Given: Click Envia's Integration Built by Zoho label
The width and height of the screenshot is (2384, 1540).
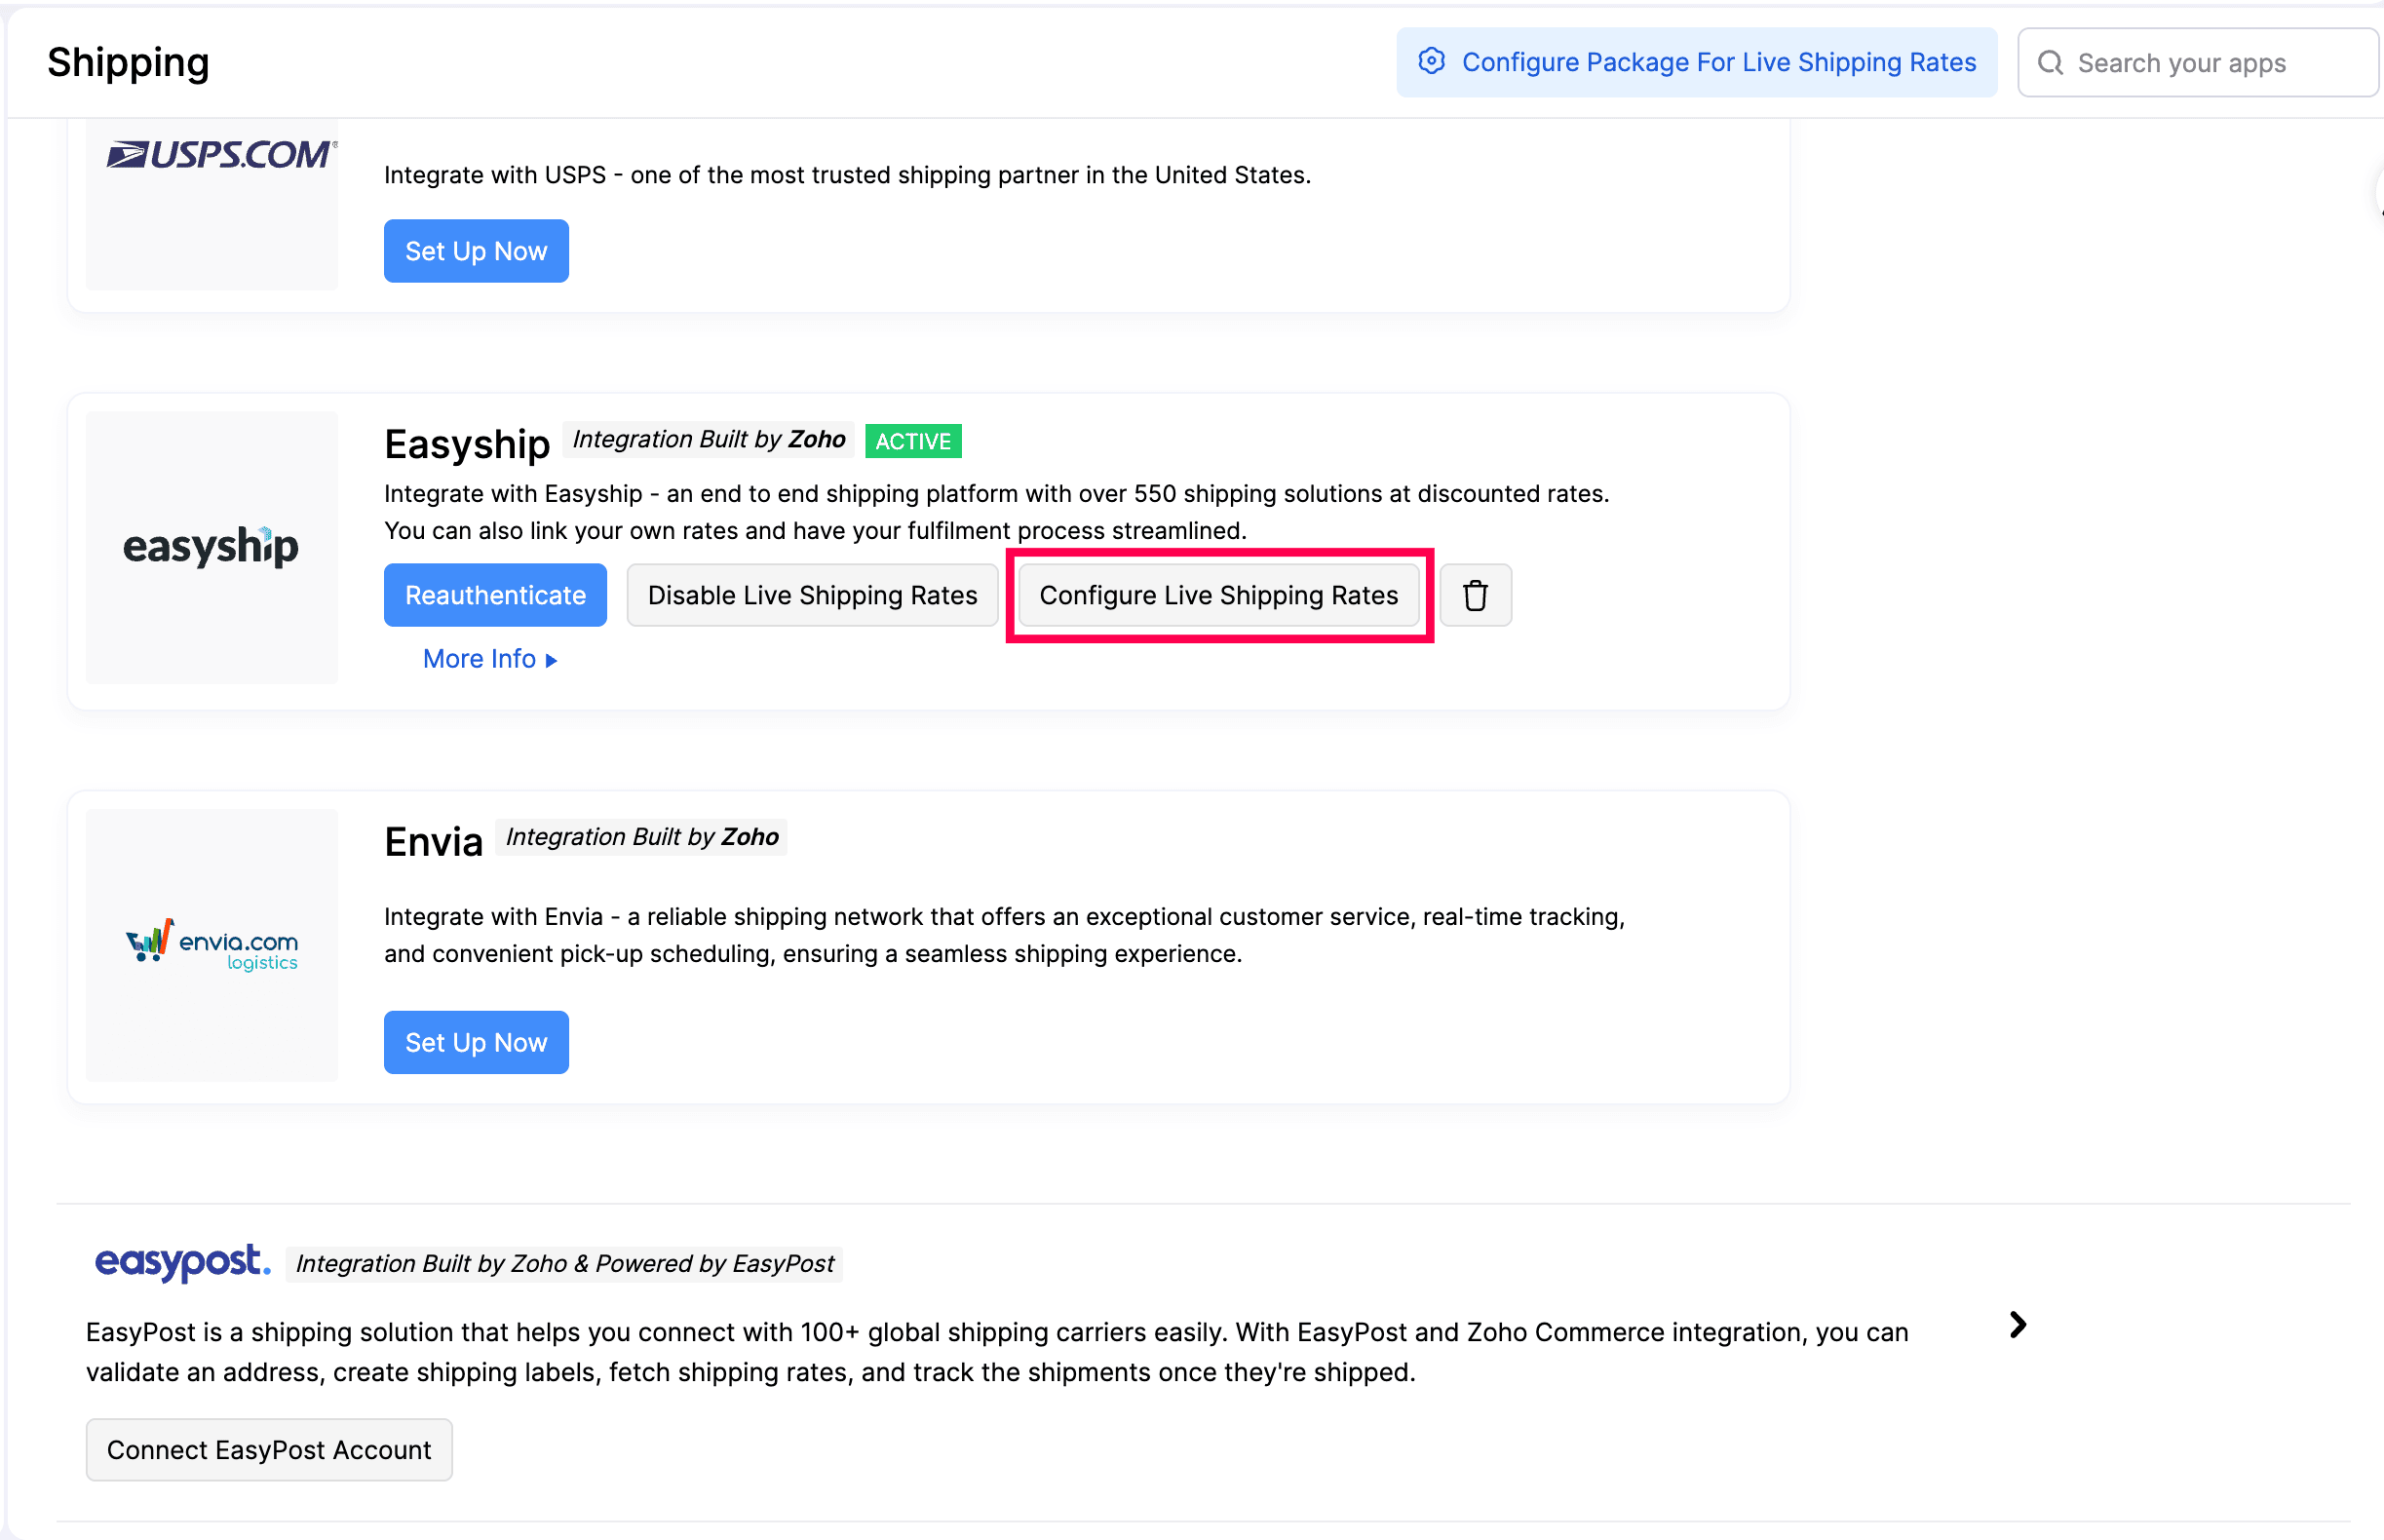Looking at the screenshot, I should pos(641,837).
